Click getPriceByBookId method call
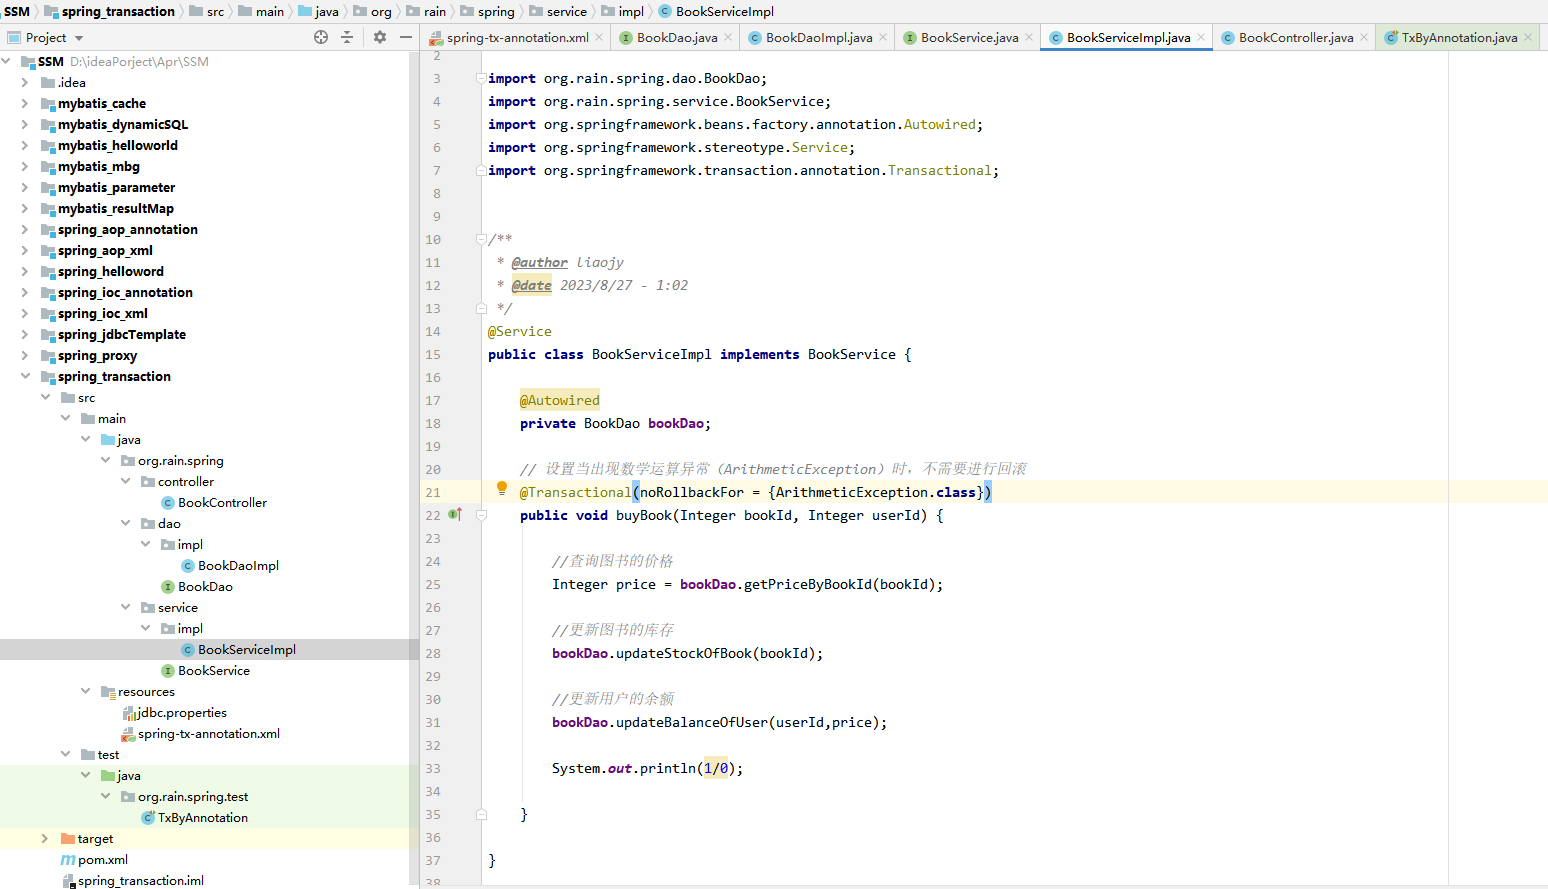This screenshot has height=889, width=1548. point(808,584)
